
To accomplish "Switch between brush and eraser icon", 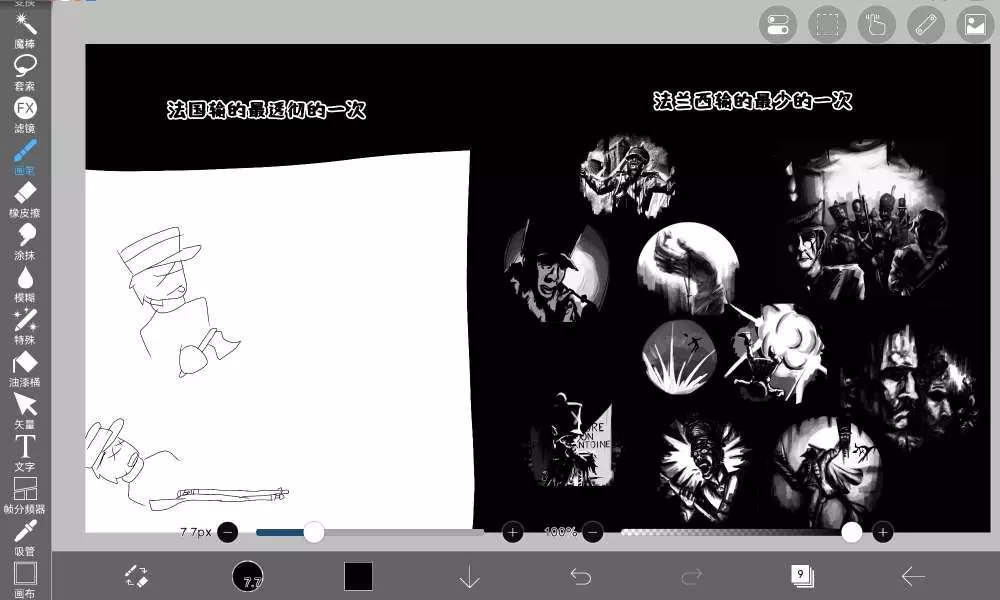I will pos(136,576).
